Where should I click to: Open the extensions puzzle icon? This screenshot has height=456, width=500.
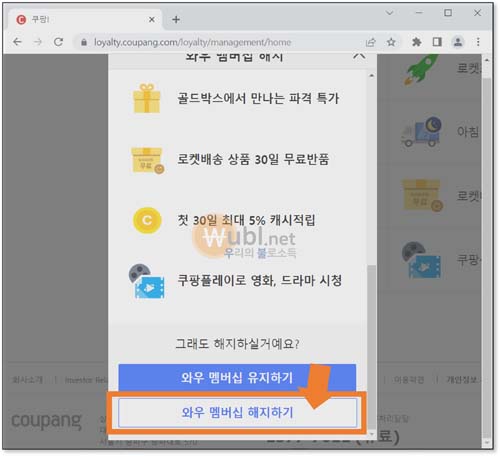(417, 42)
